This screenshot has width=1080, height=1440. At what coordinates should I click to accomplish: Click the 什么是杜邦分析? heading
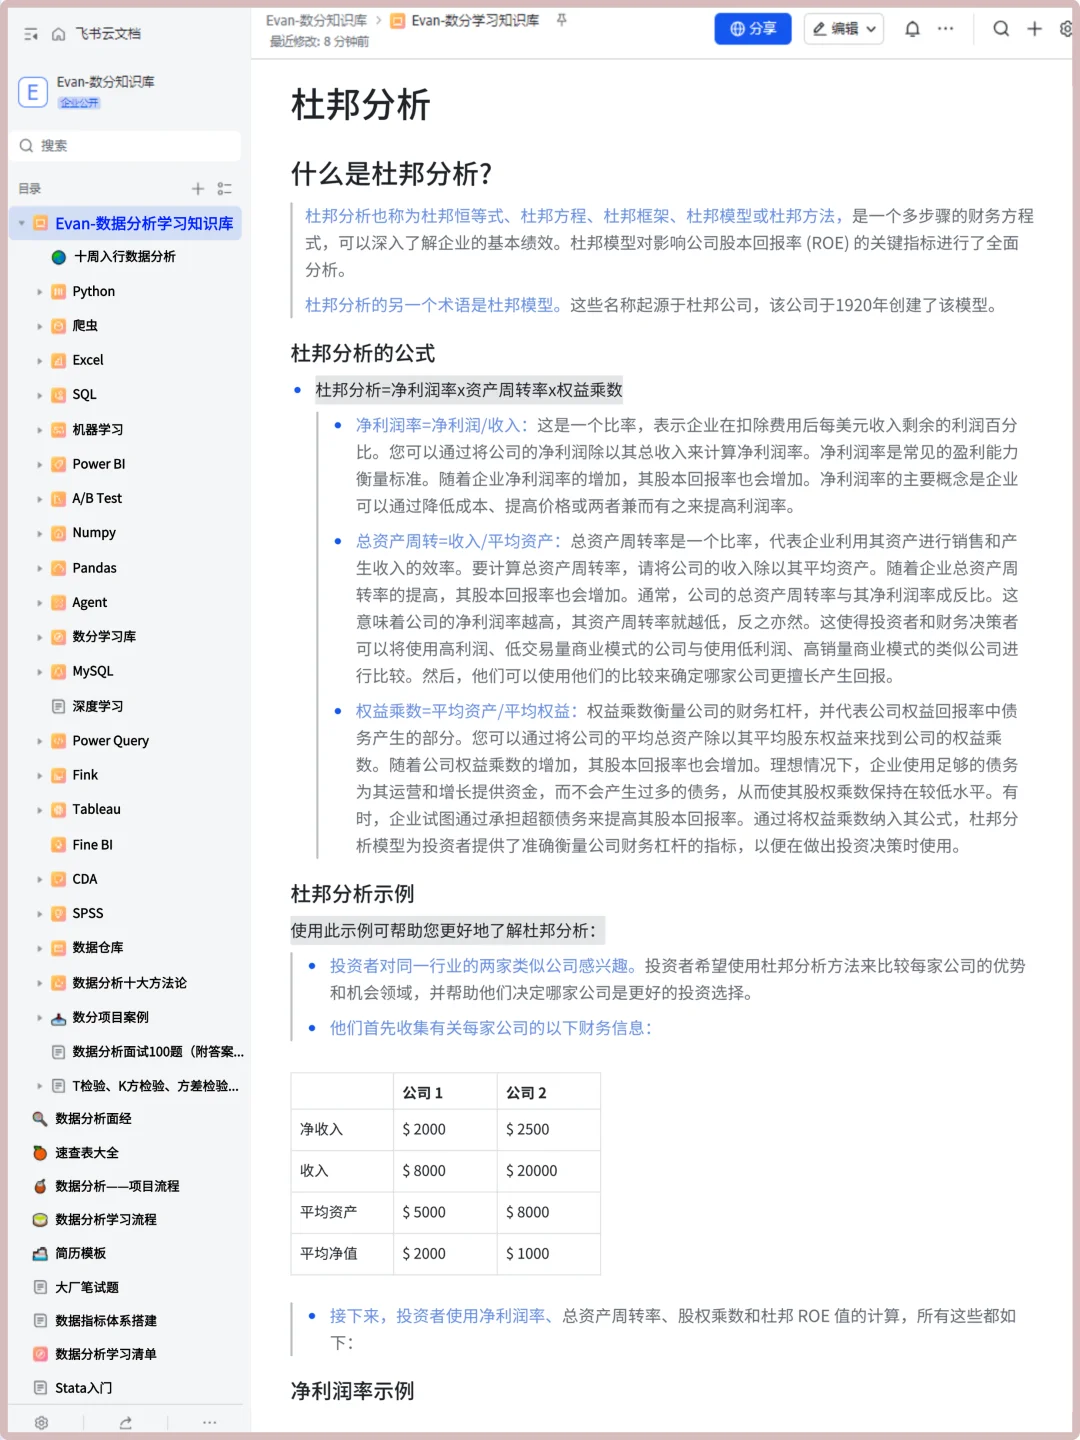(392, 174)
